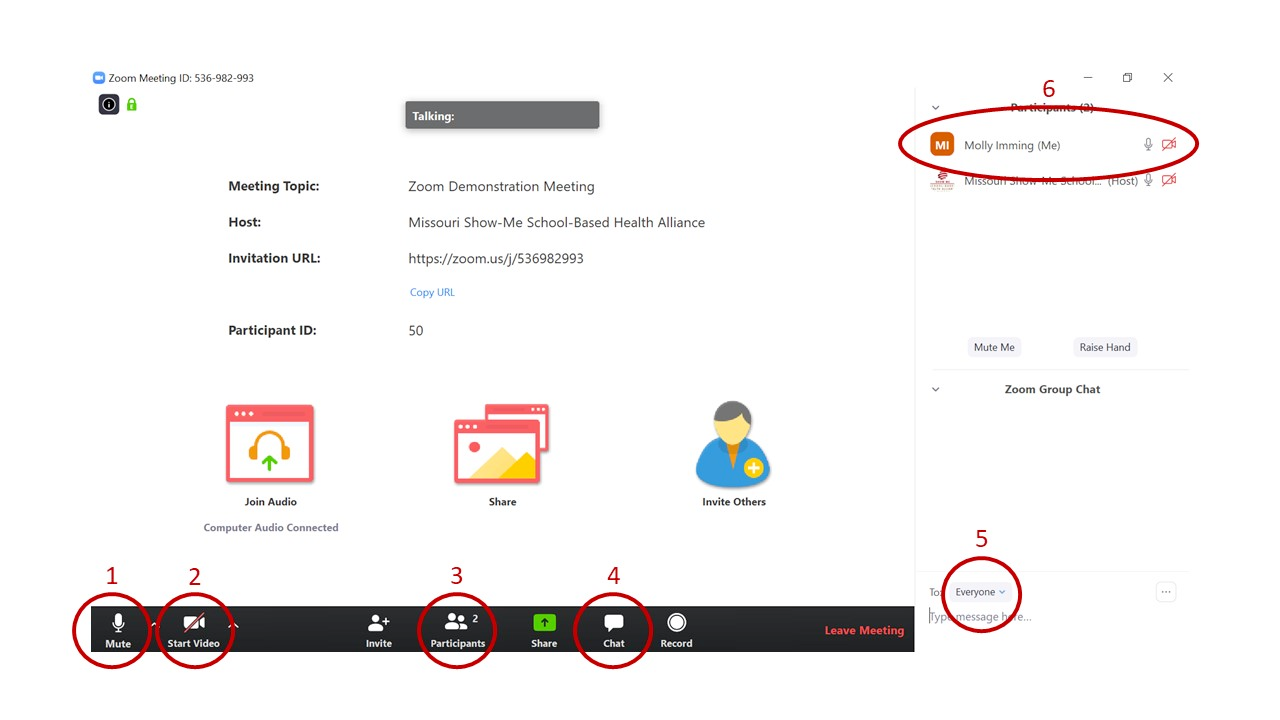Open meeting information icon under title
1280x720 pixels.
click(109, 104)
